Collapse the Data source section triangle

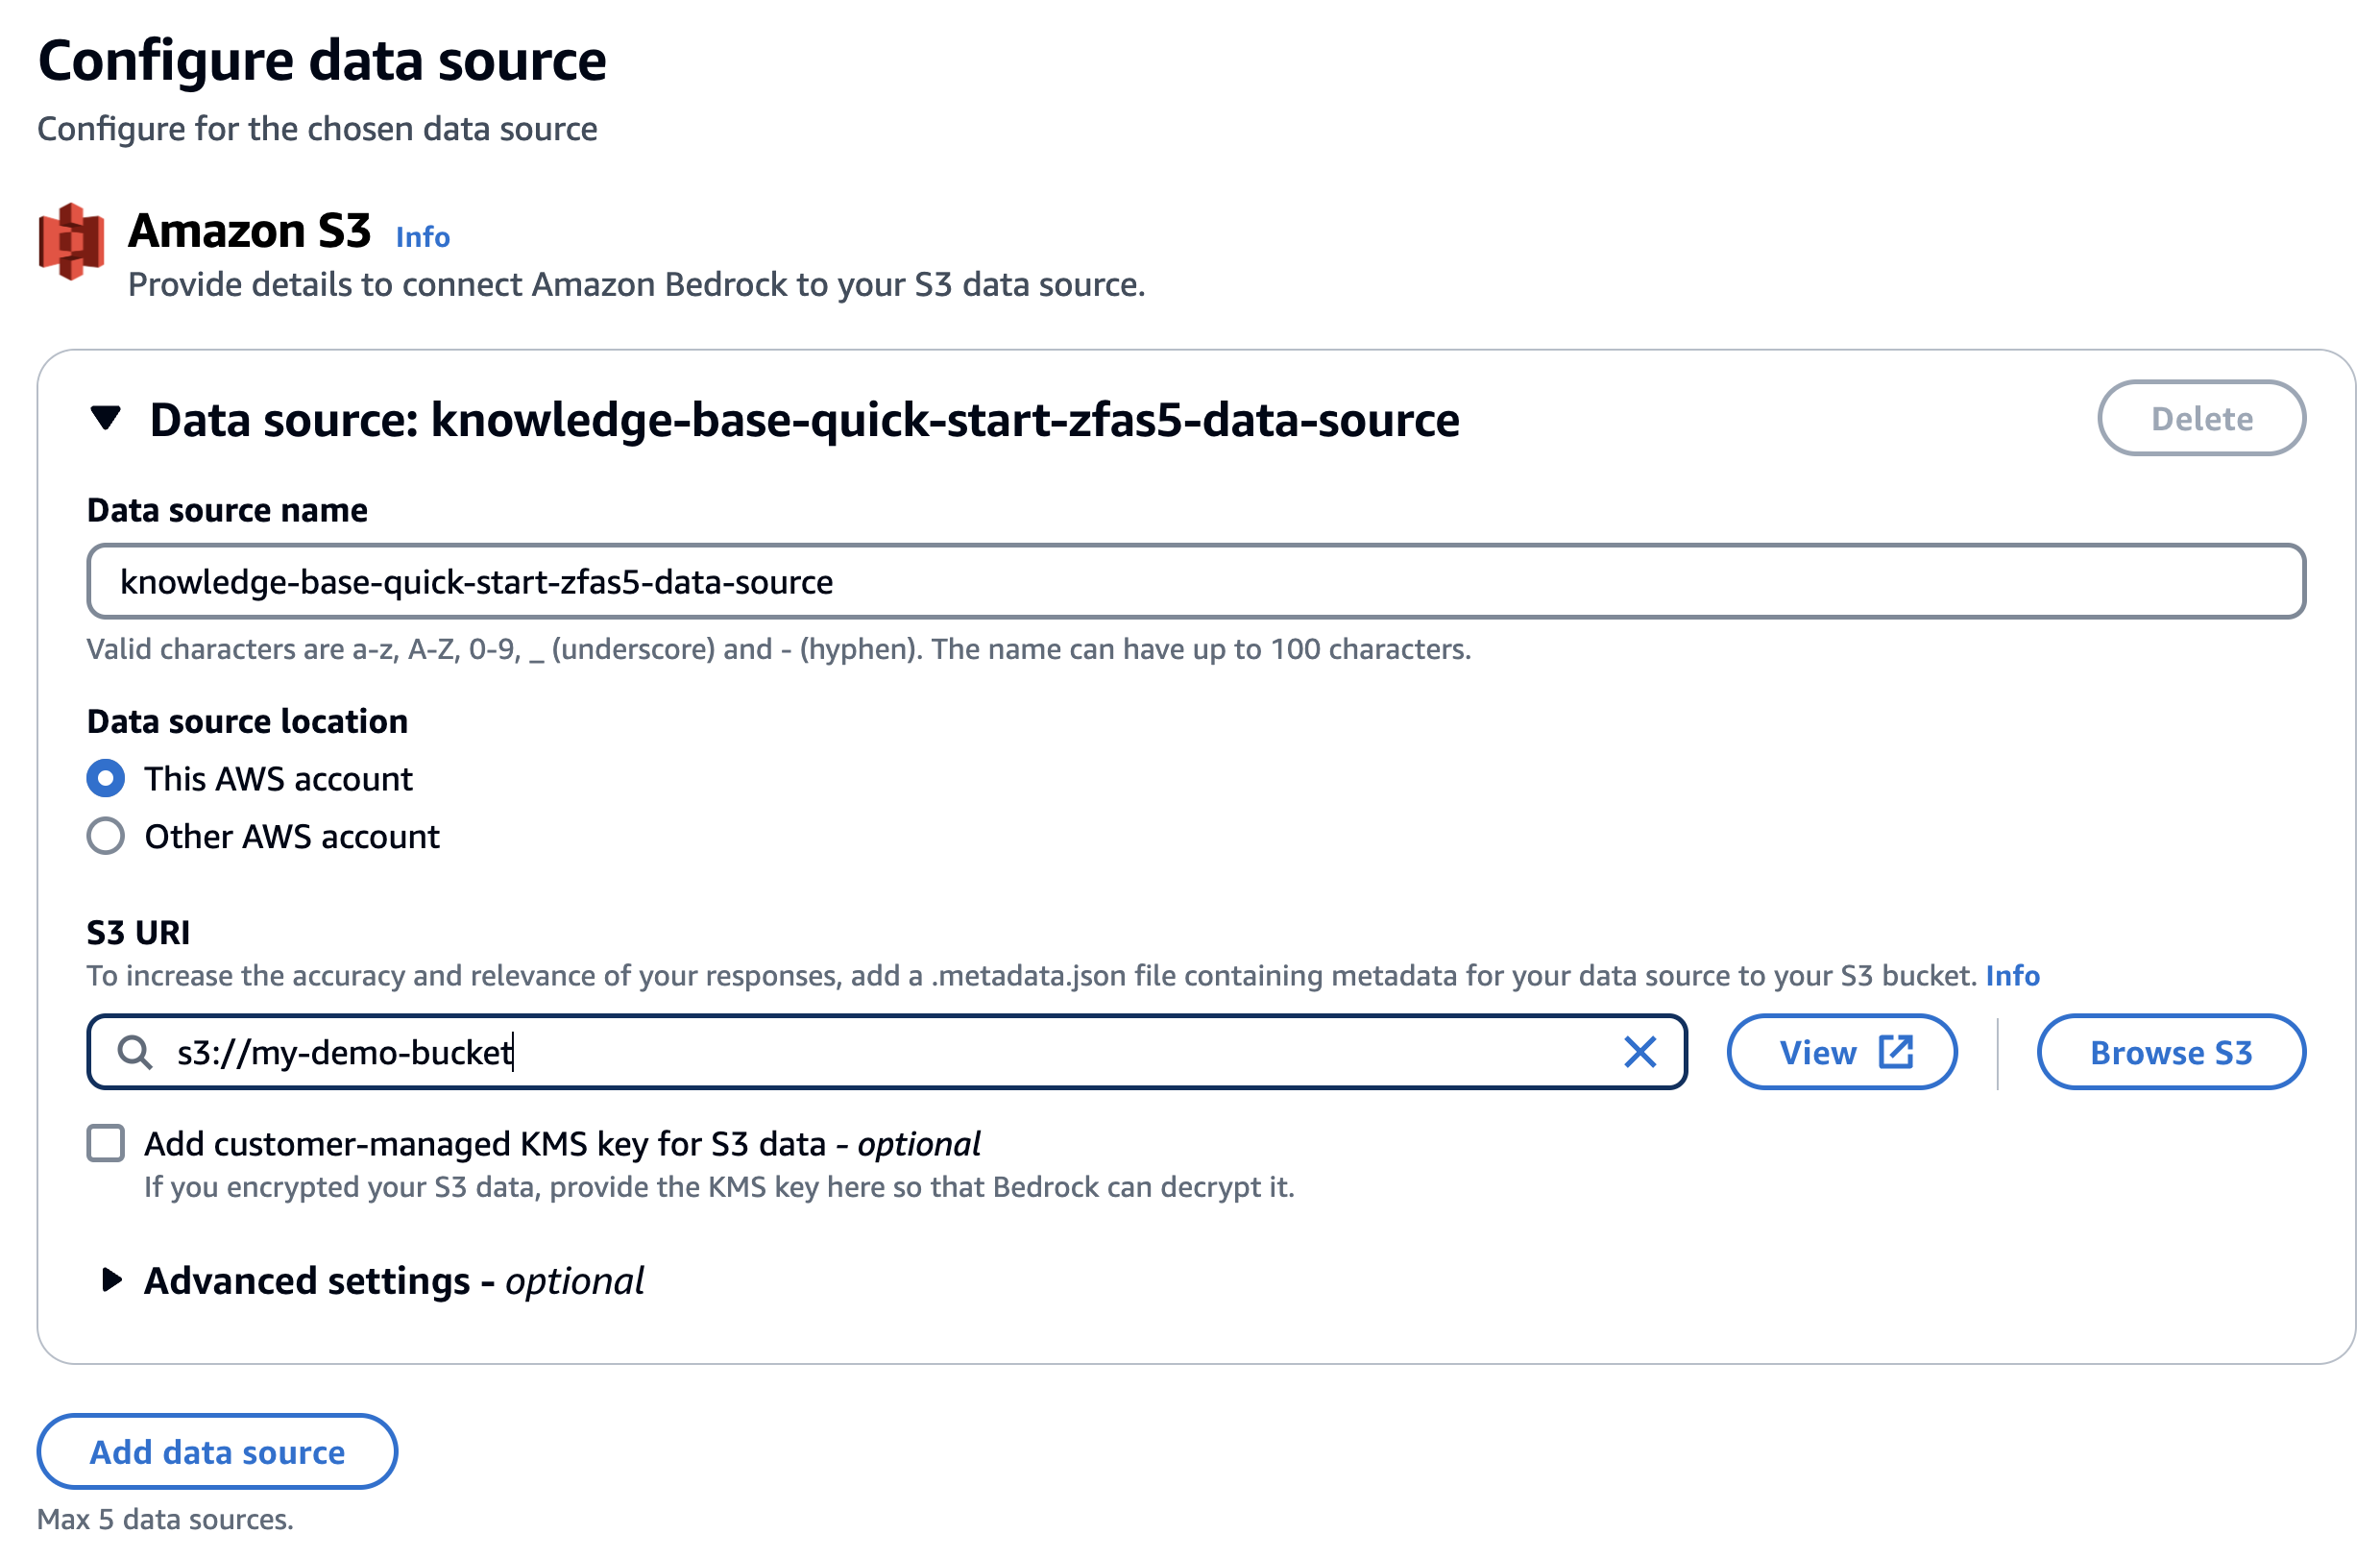coord(106,418)
